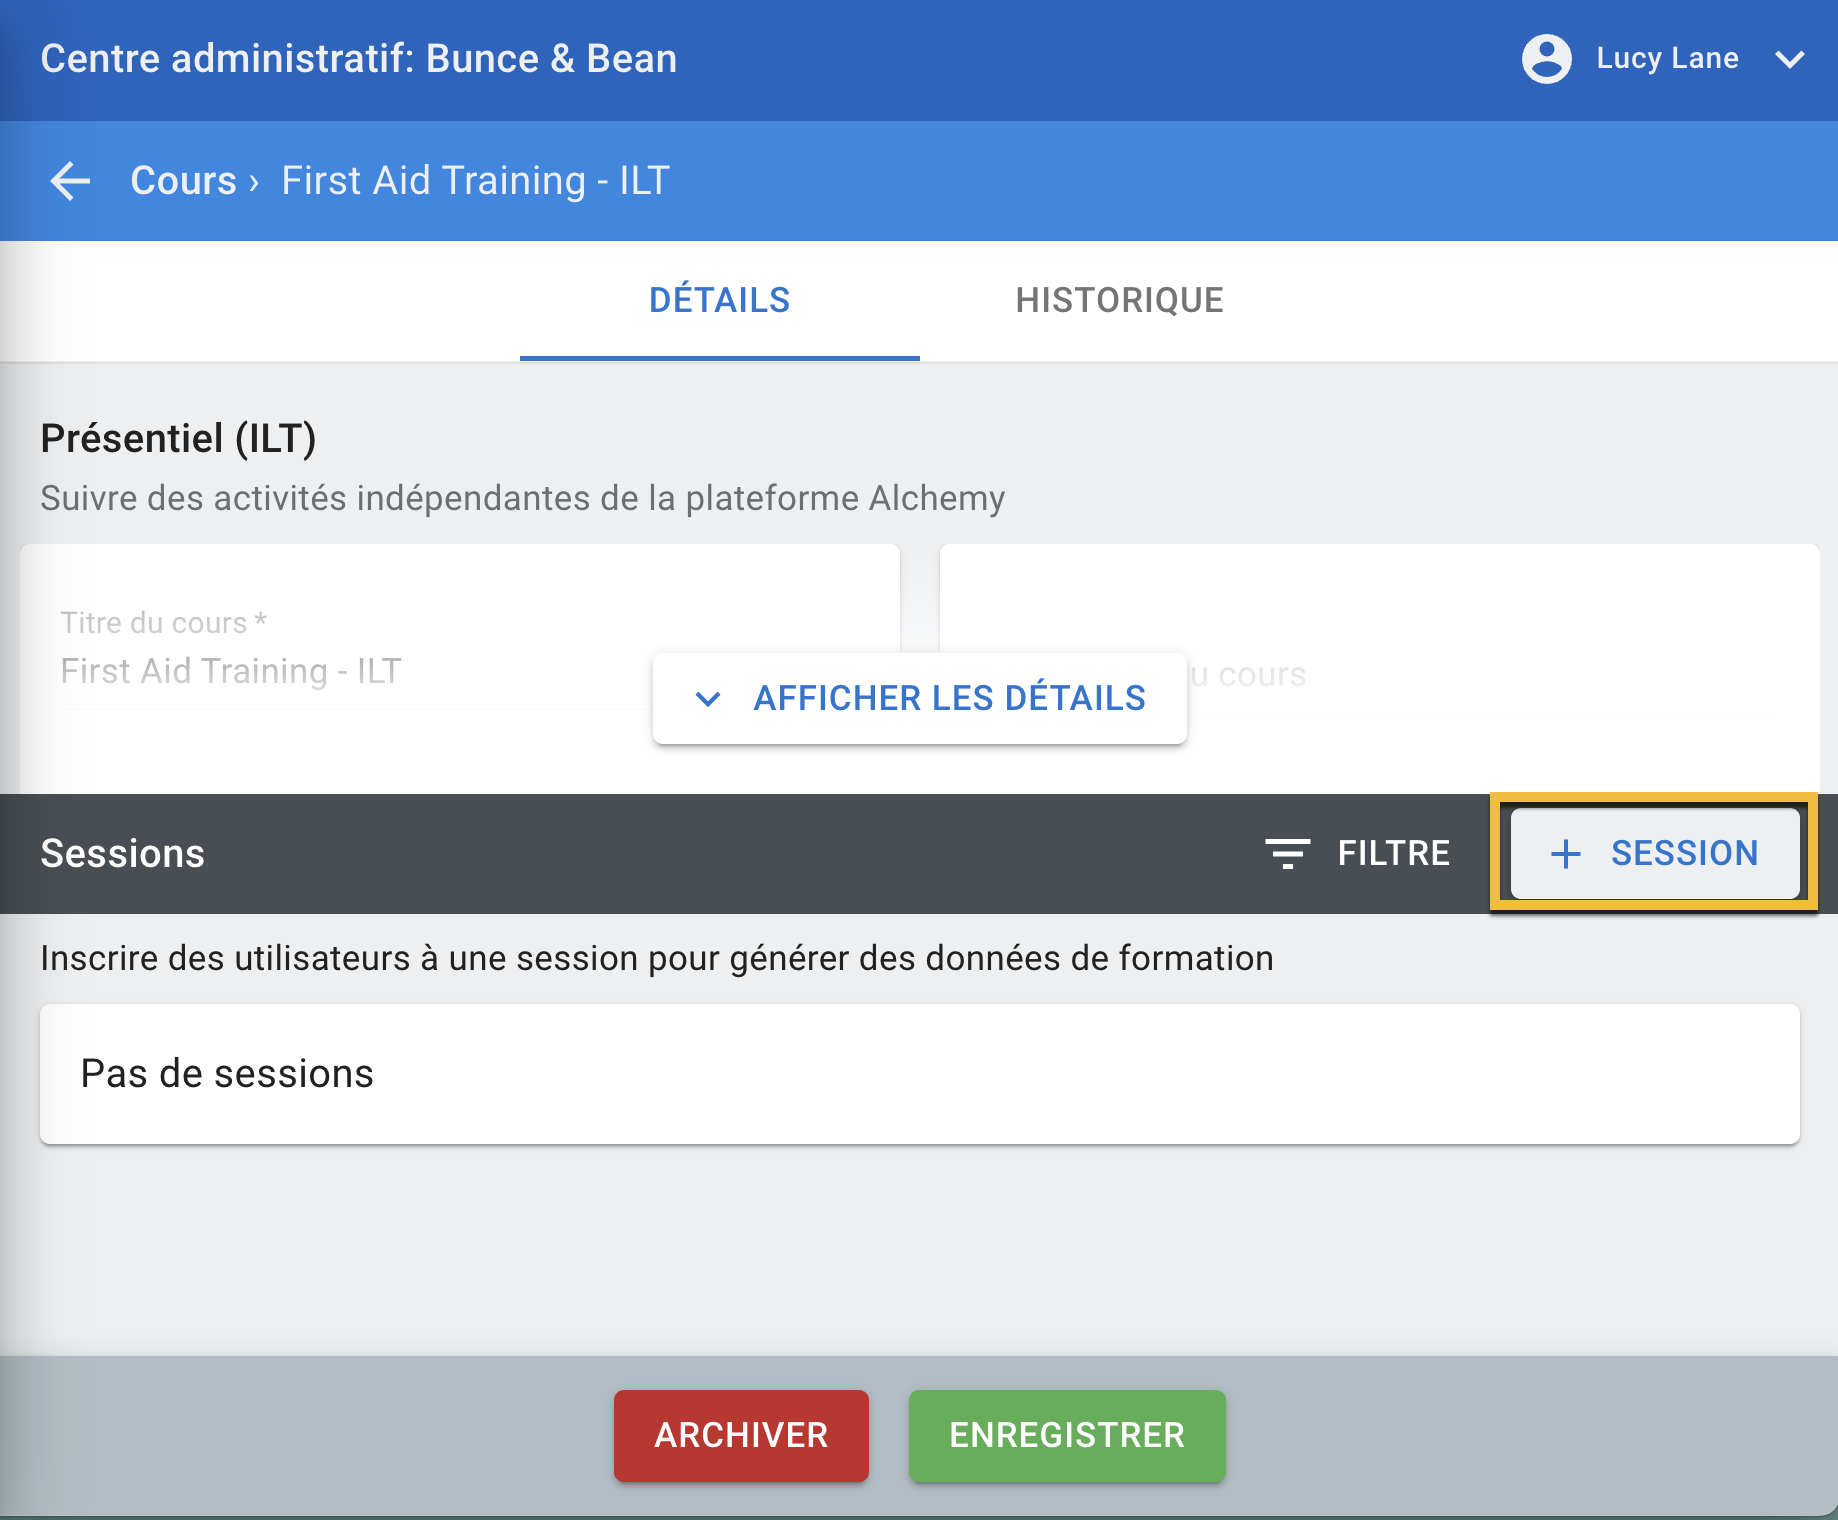1838x1520 pixels.
Task: Save with the green ENREGISTRER button
Action: (x=1066, y=1435)
